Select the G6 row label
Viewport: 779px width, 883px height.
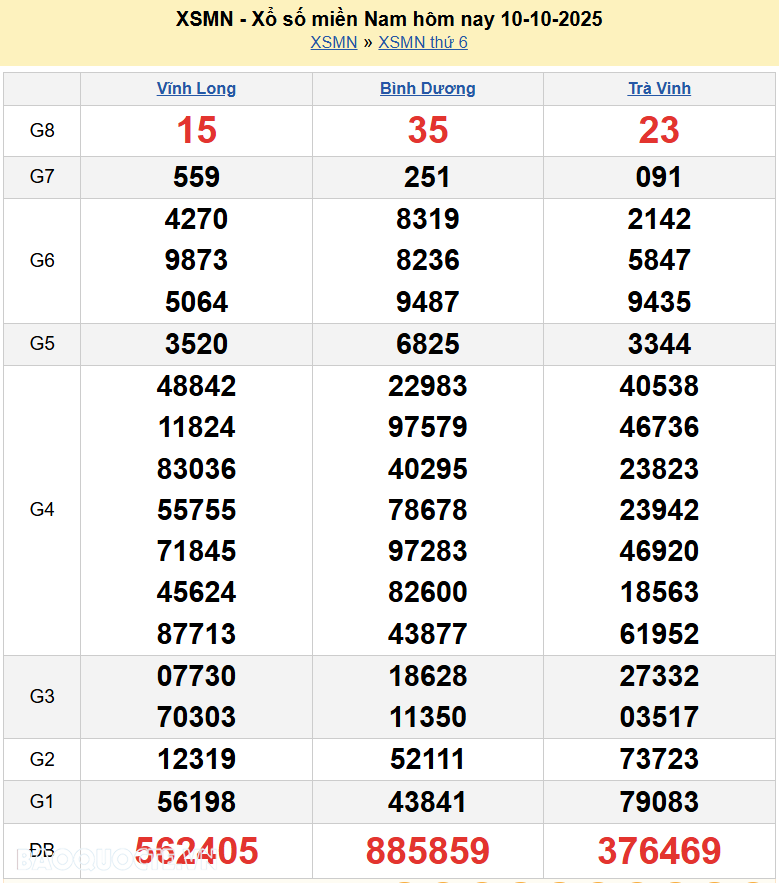click(42, 260)
